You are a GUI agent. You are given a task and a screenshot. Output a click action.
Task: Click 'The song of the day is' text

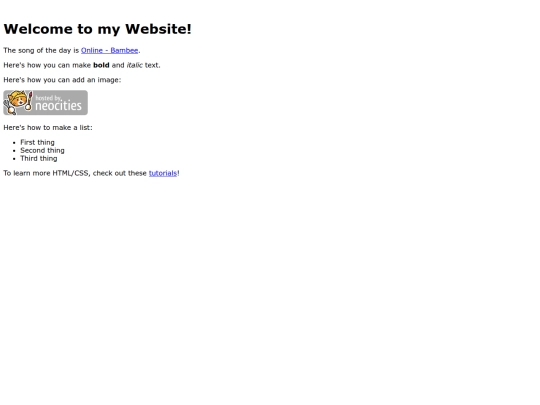(x=41, y=50)
